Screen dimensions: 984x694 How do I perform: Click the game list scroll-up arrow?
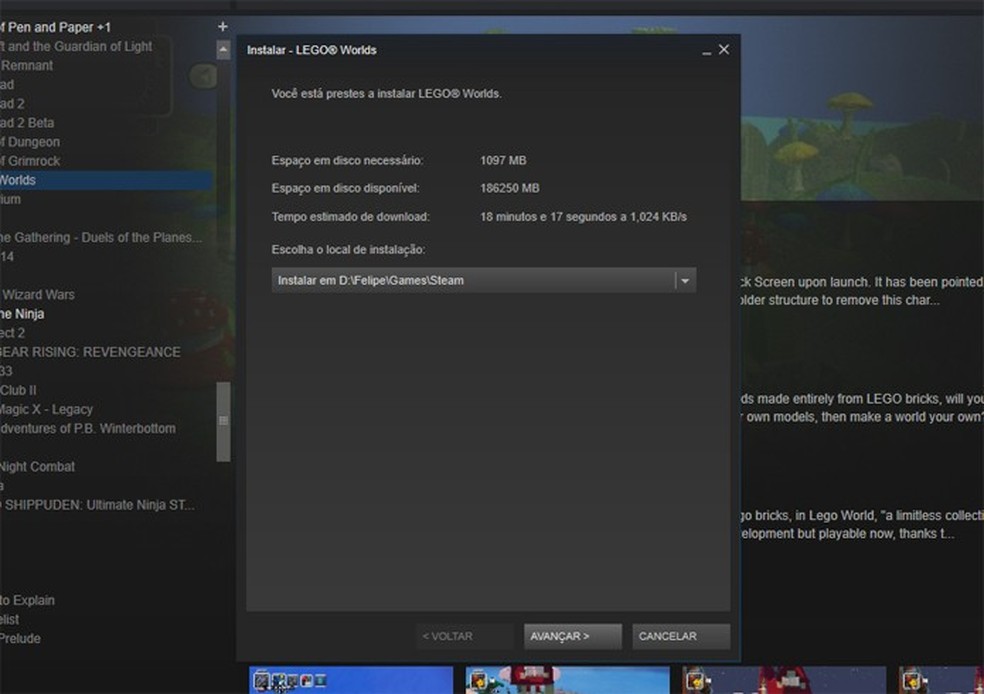223,50
